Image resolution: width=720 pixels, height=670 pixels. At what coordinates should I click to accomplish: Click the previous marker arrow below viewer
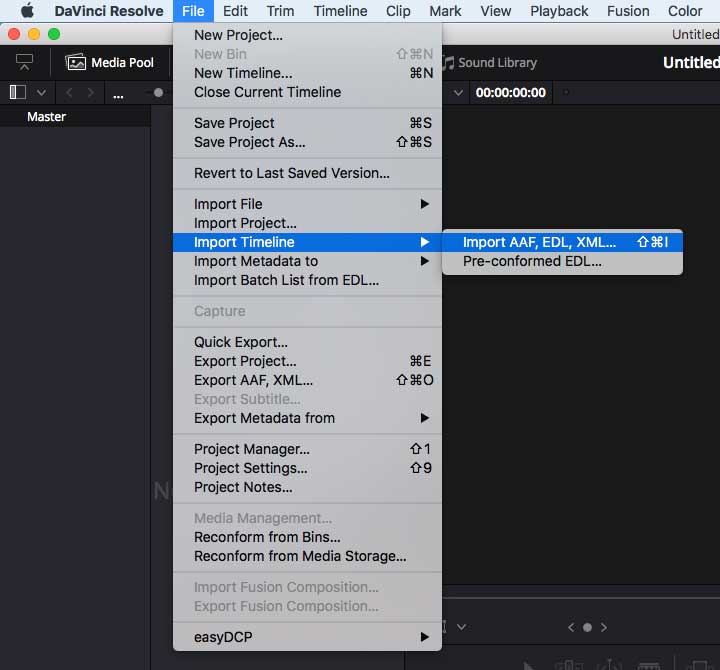pos(571,627)
